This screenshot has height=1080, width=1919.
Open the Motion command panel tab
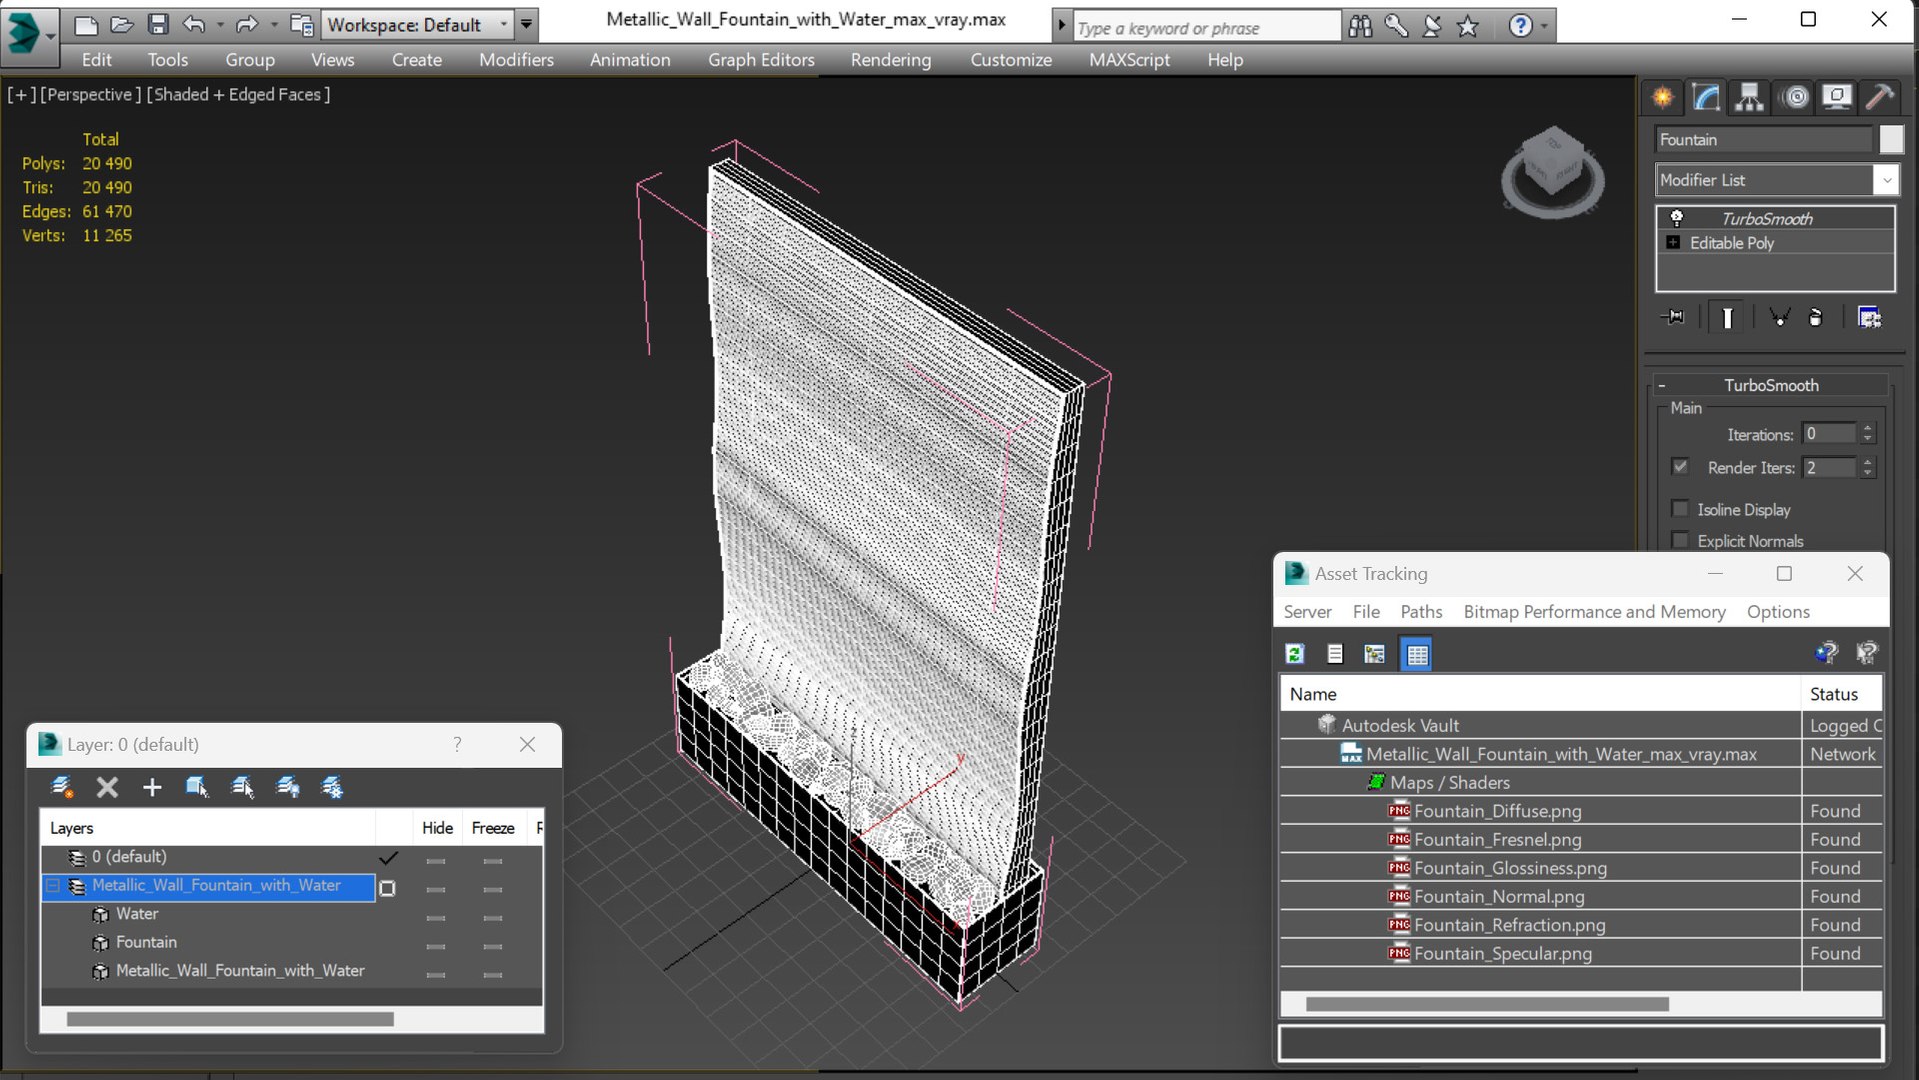[x=1796, y=97]
